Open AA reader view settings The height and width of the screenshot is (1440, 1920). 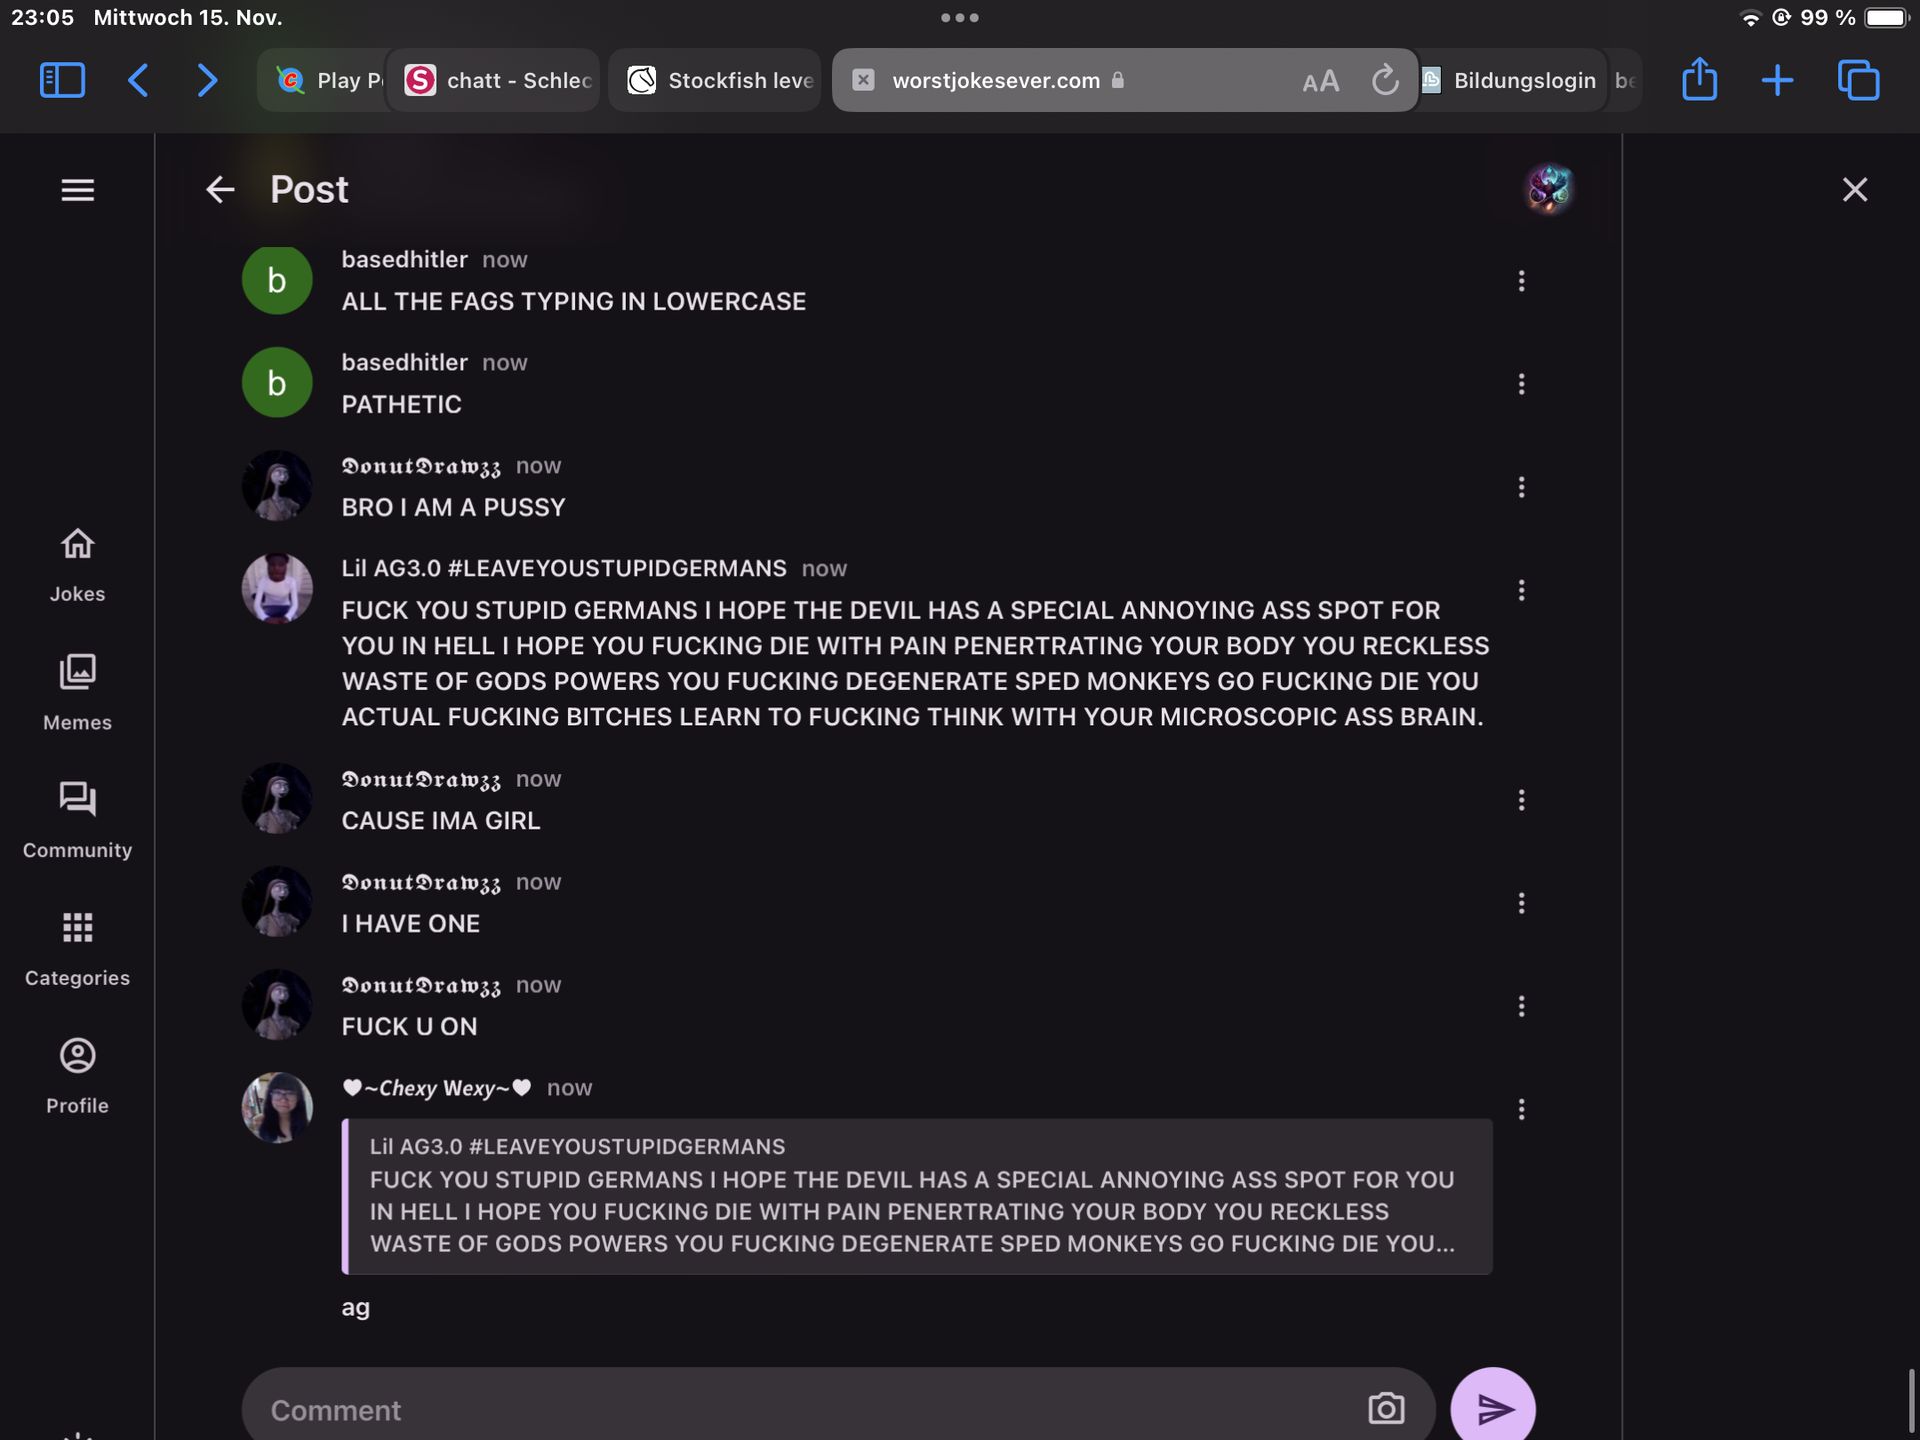point(1320,81)
